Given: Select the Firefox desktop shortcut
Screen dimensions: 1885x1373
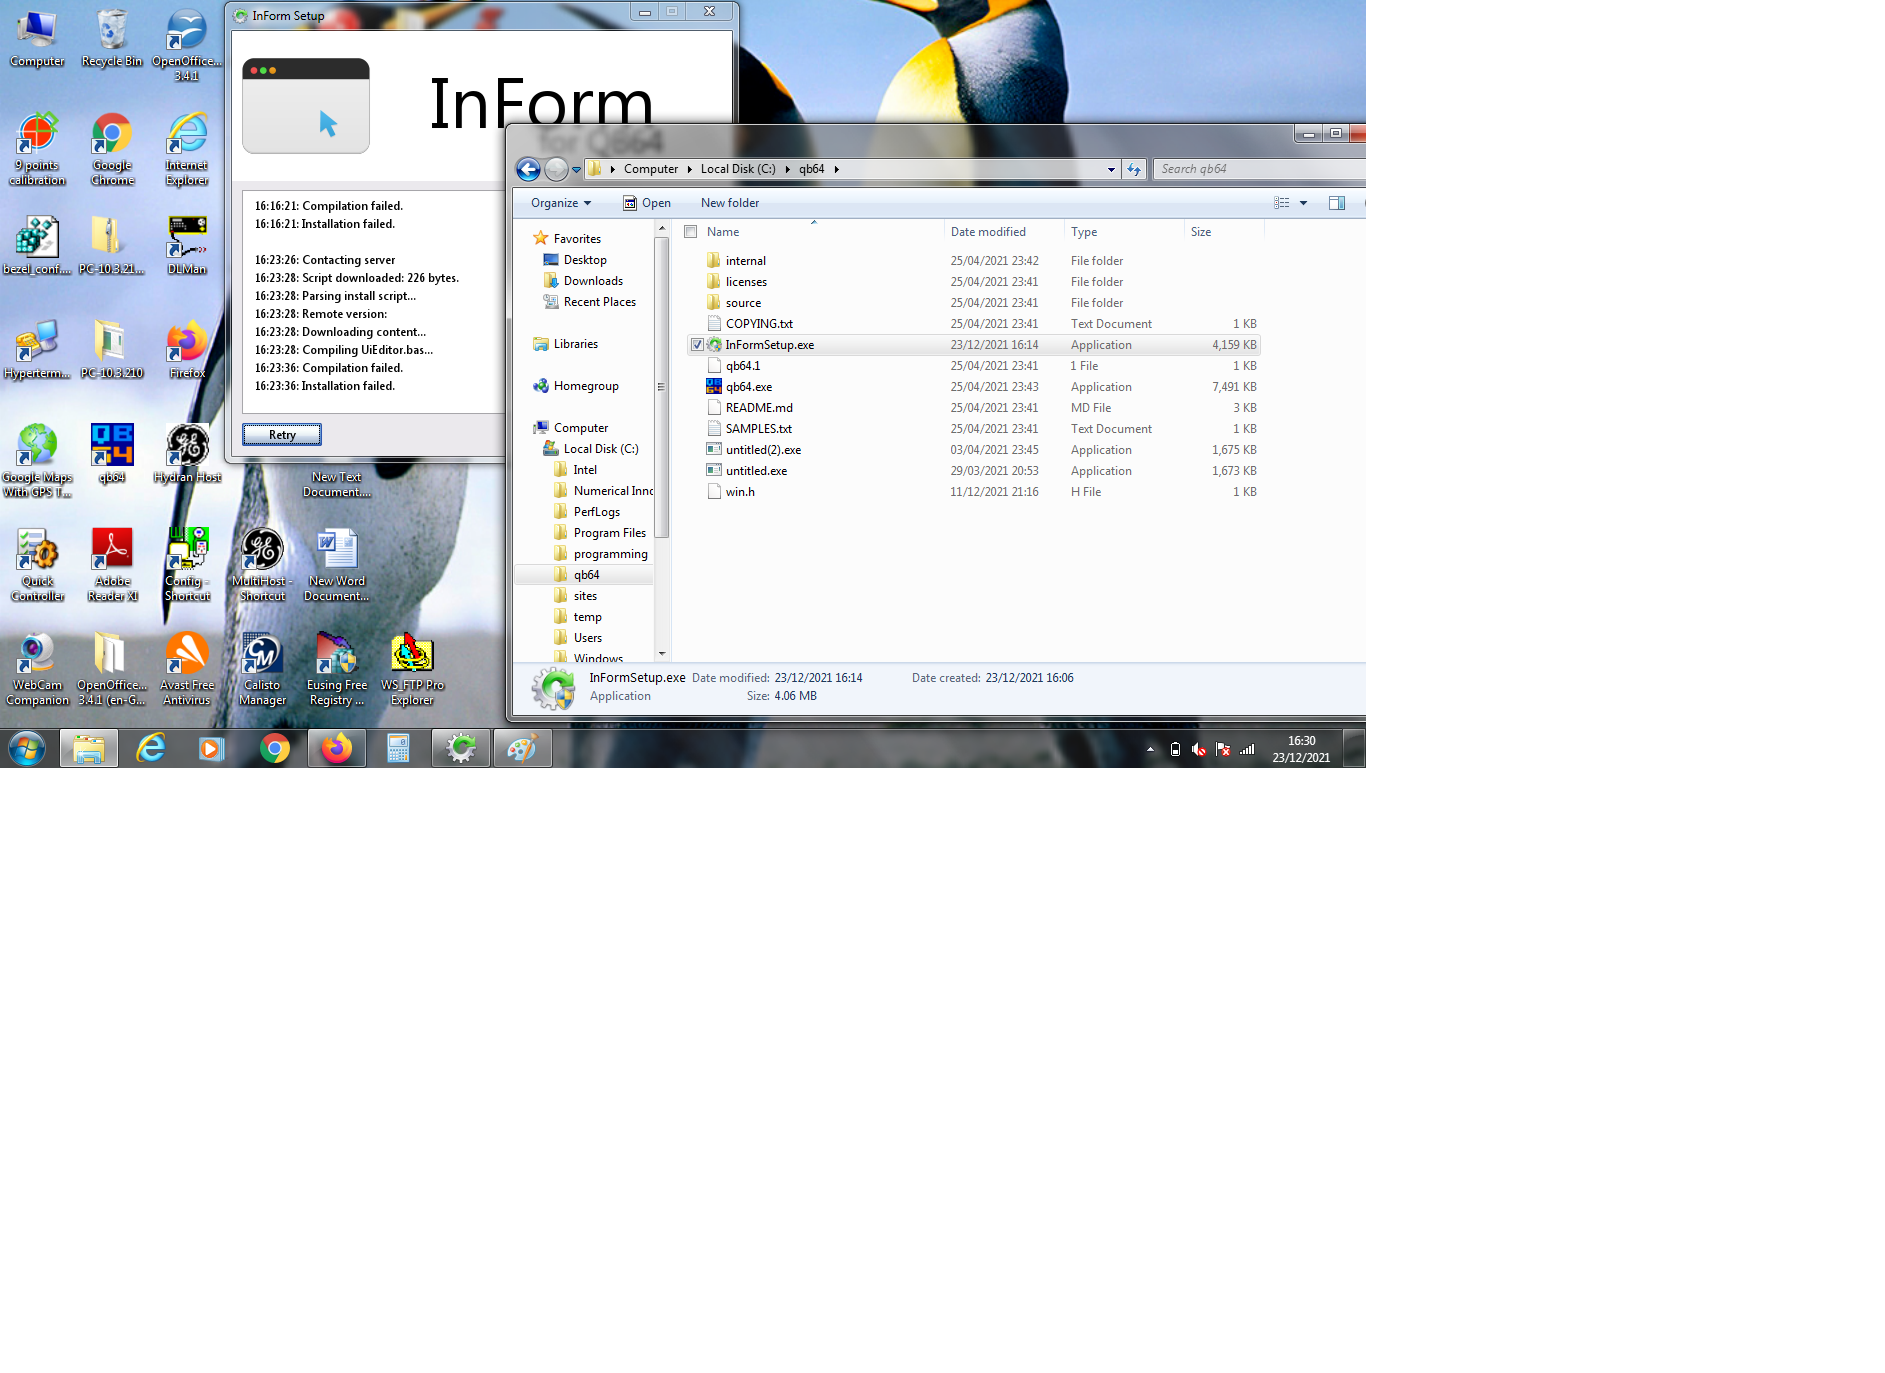Looking at the screenshot, I should pyautogui.click(x=187, y=349).
